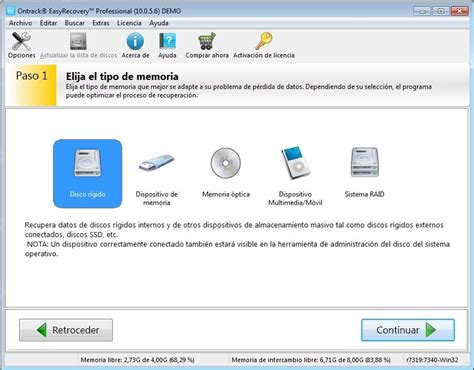Open the Ayuda menu in menu bar
474x370 pixels.
pyautogui.click(x=159, y=23)
